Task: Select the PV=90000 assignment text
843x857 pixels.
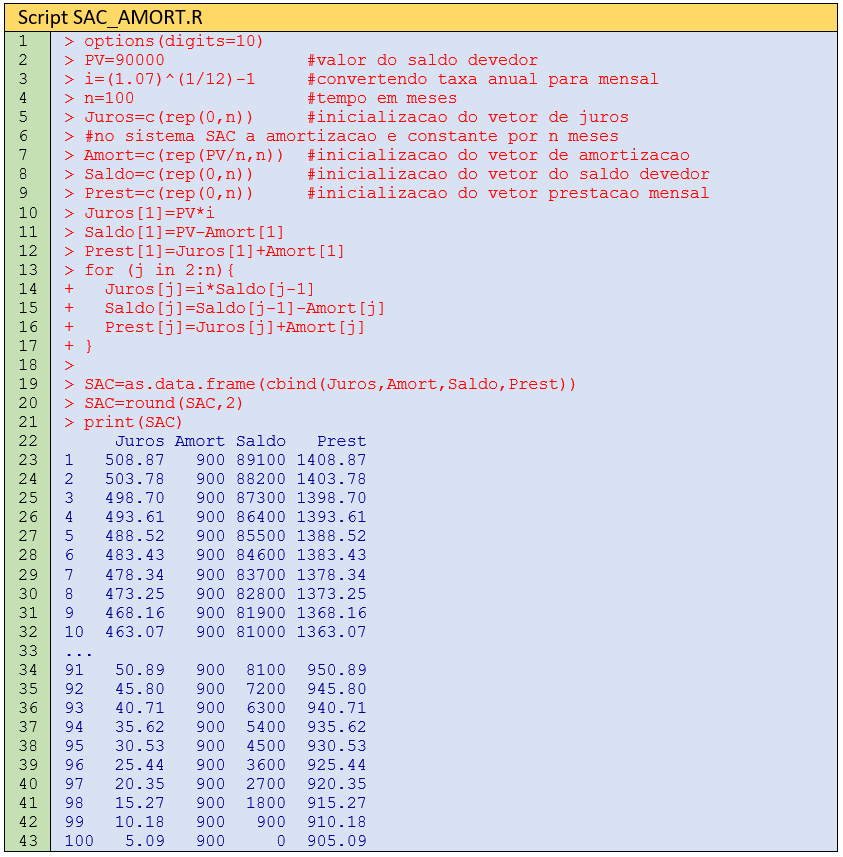Action: (x=124, y=60)
